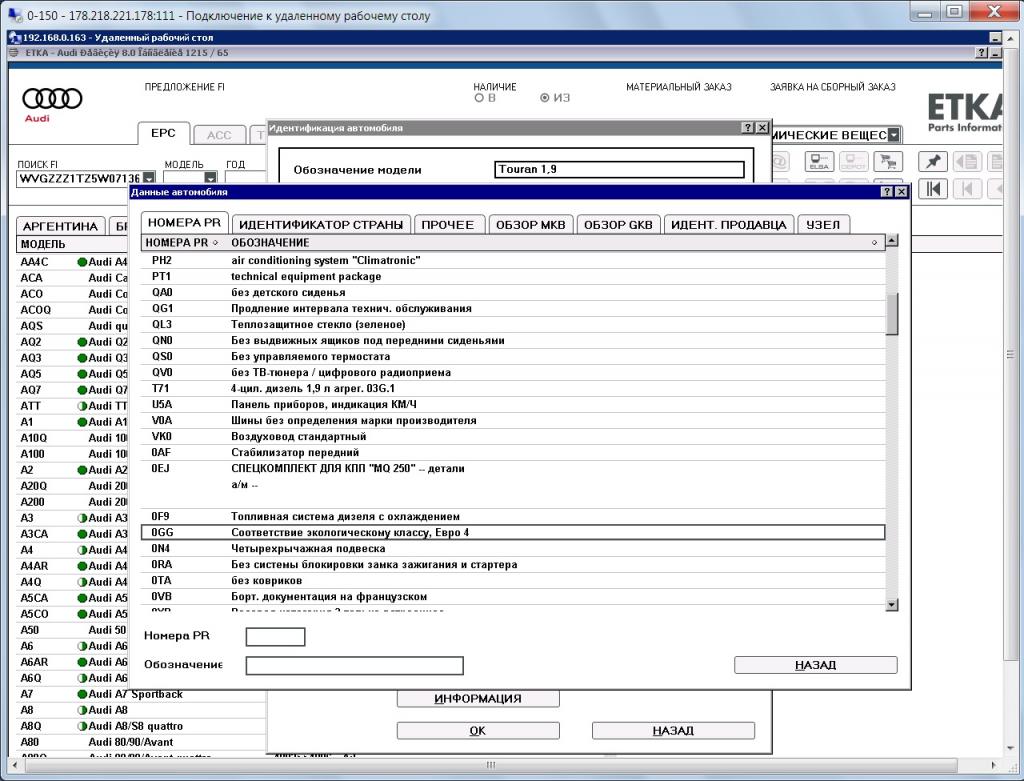This screenshot has height=781, width=1024.
Task: Click the ПОИСК FI VIN input field
Action: click(80, 178)
